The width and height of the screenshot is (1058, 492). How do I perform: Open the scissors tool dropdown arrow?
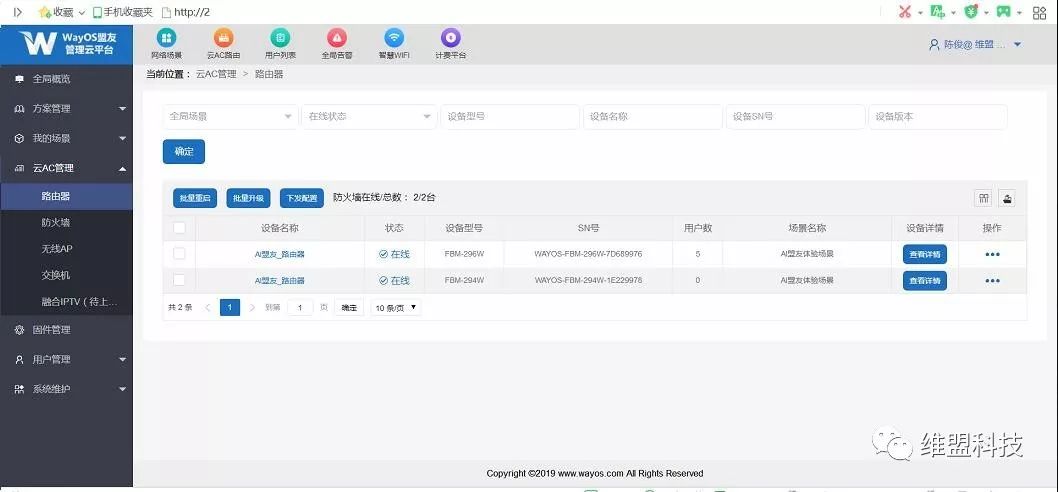click(x=920, y=13)
